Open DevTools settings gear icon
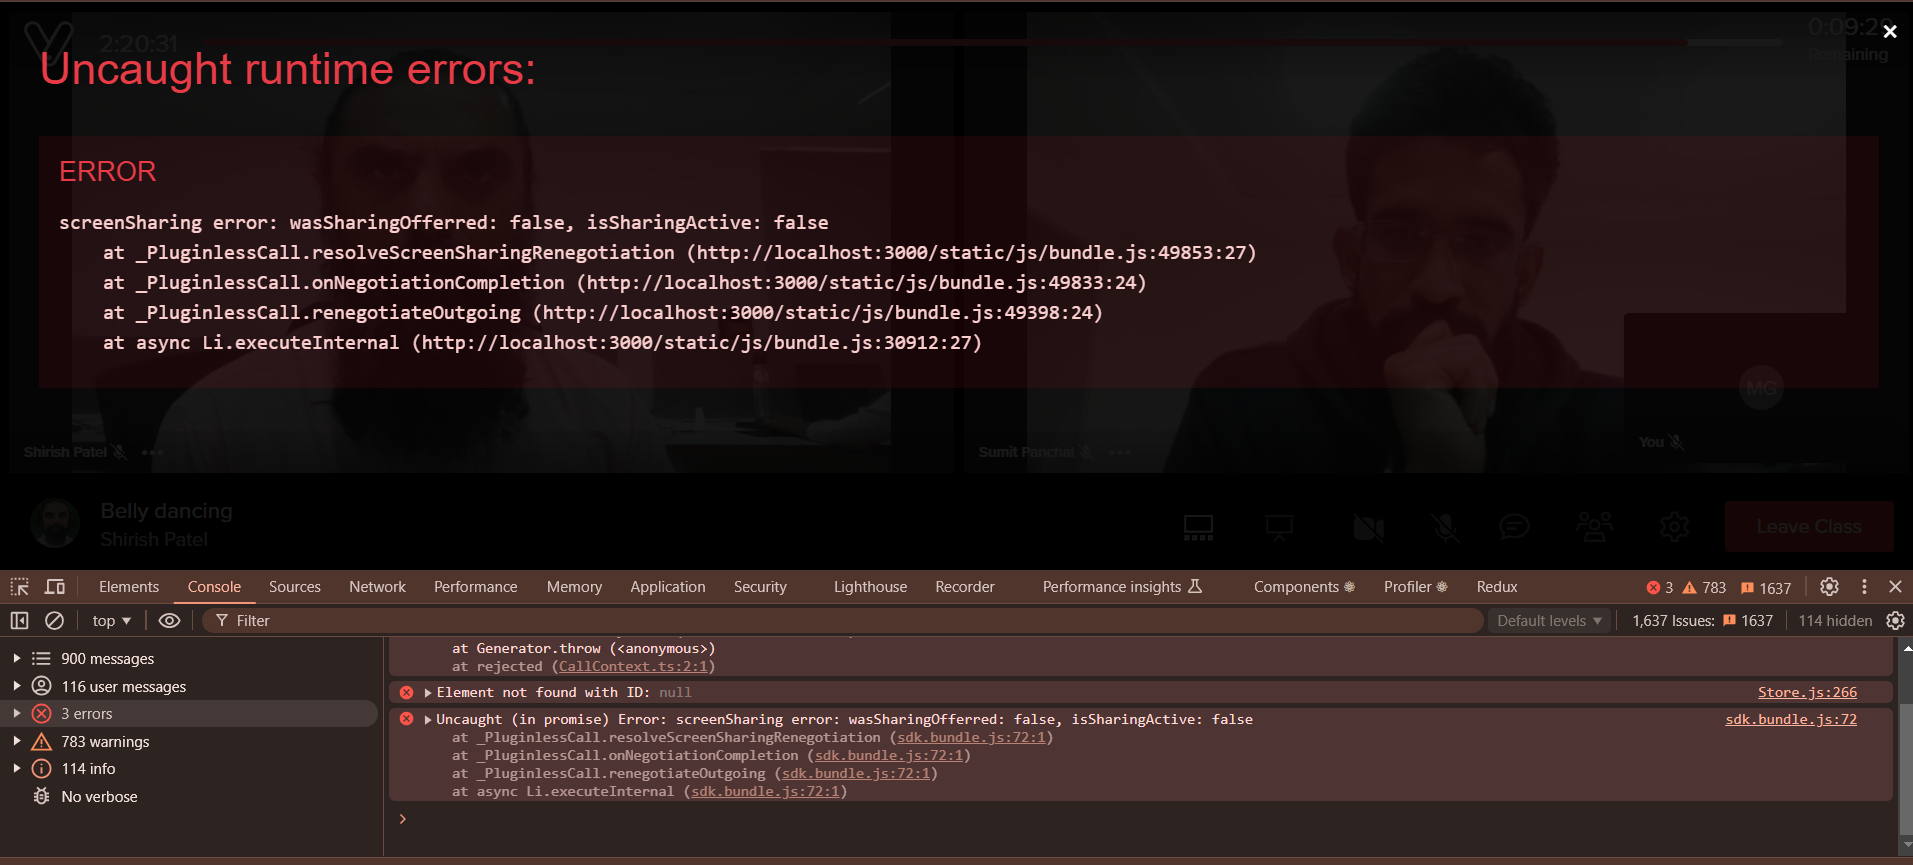The height and width of the screenshot is (865, 1913). (1829, 587)
